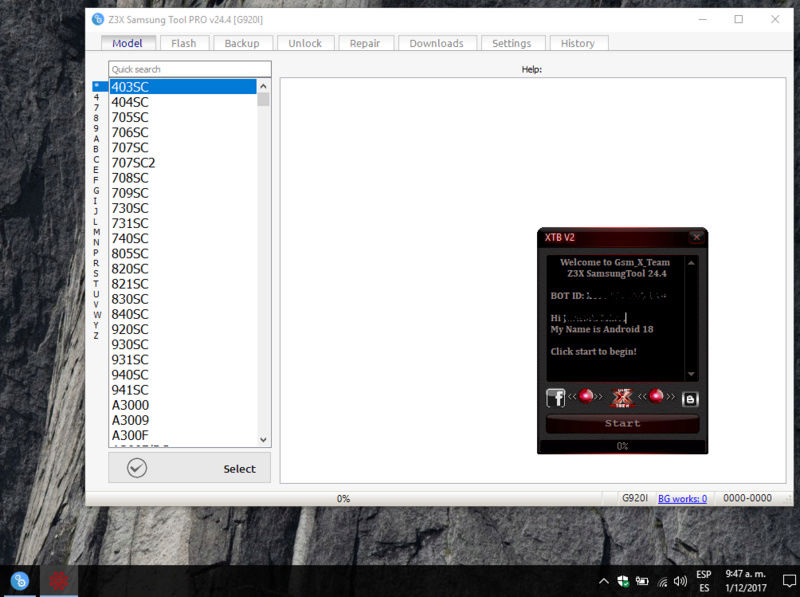Open Wi-Fi network tray icon
The width and height of the screenshot is (800, 597).
662,581
